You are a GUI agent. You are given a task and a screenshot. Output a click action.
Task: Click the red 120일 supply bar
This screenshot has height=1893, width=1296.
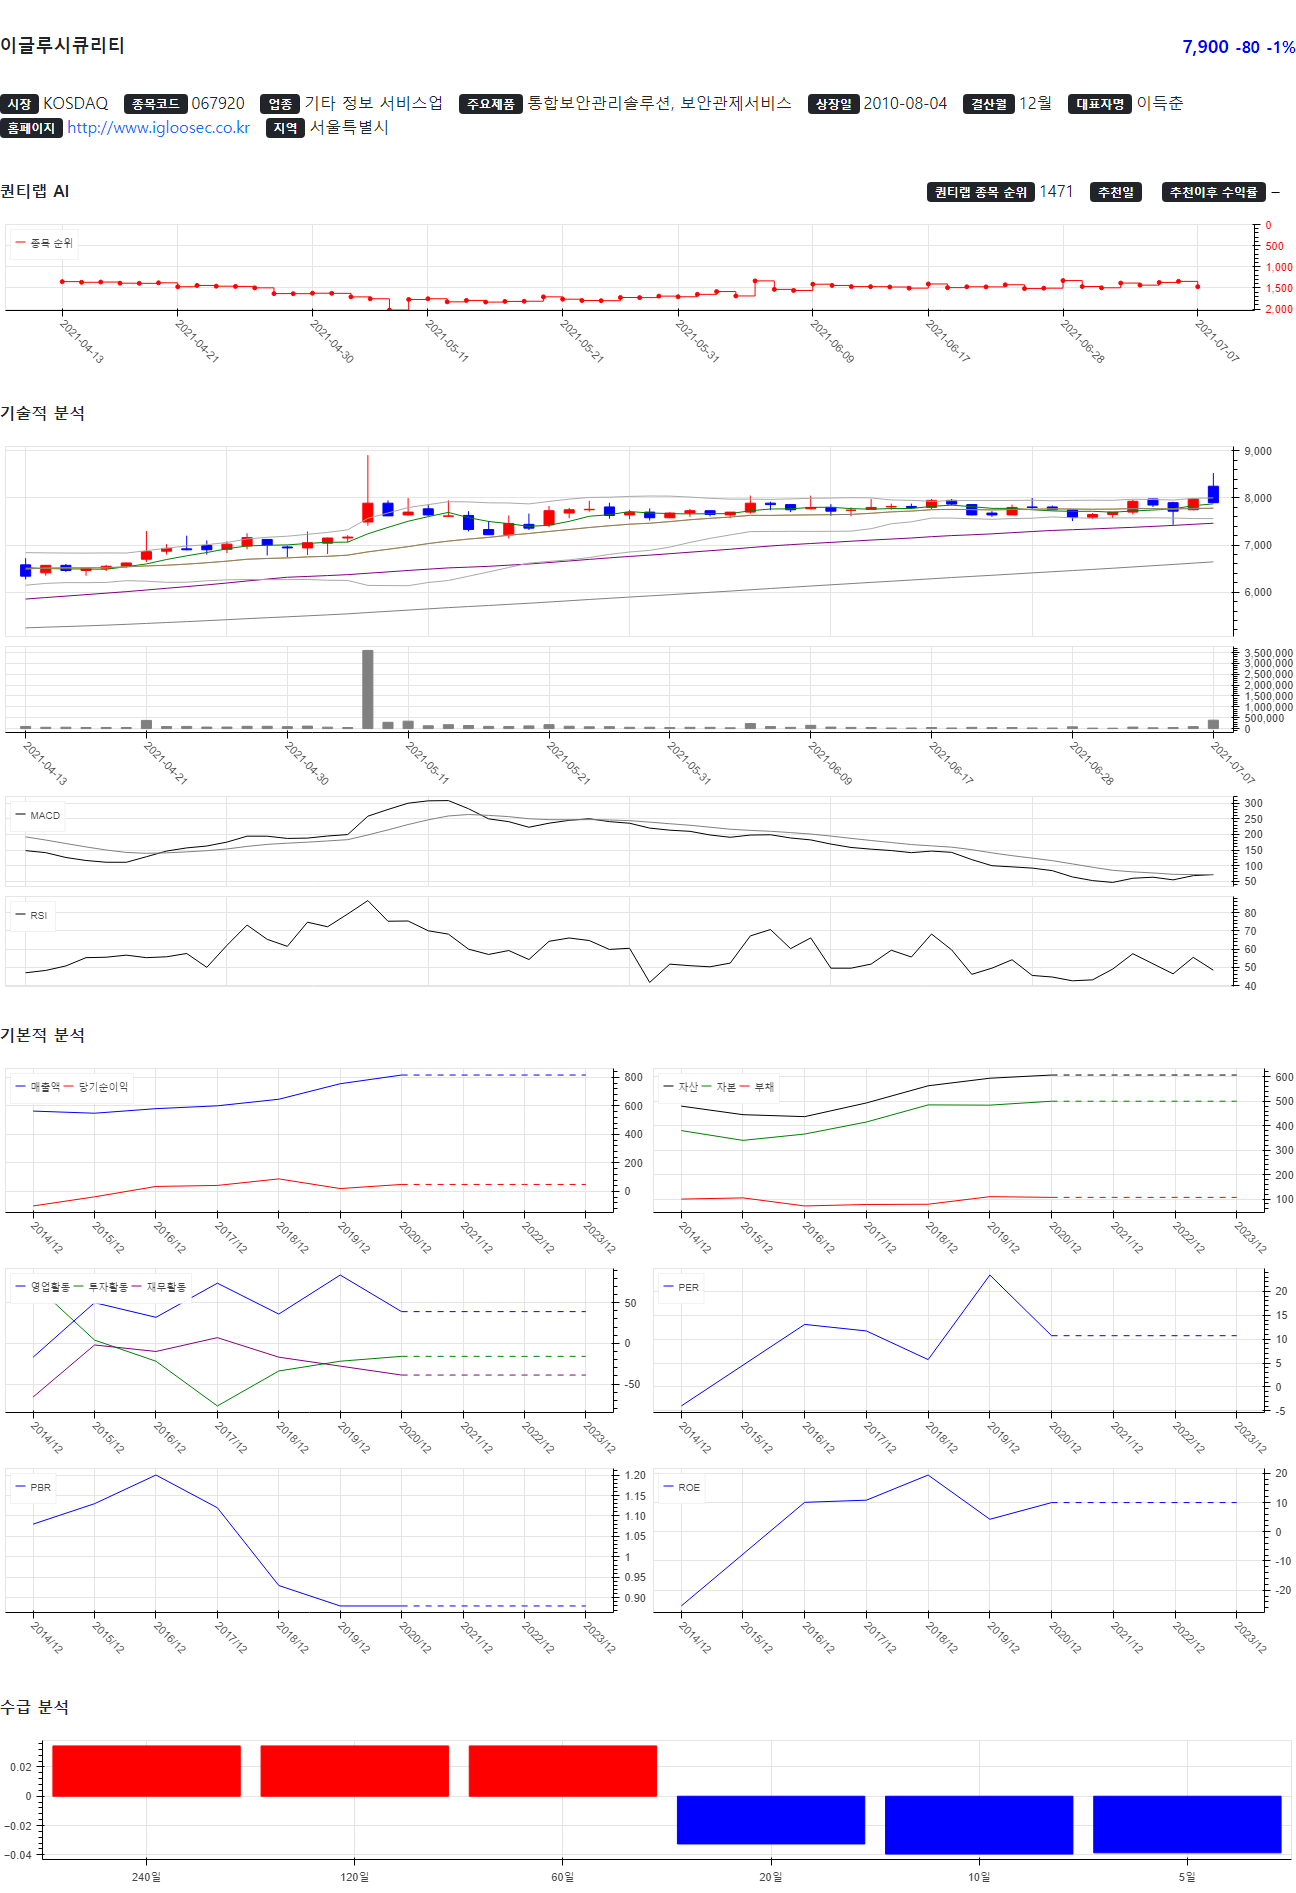(x=354, y=1771)
